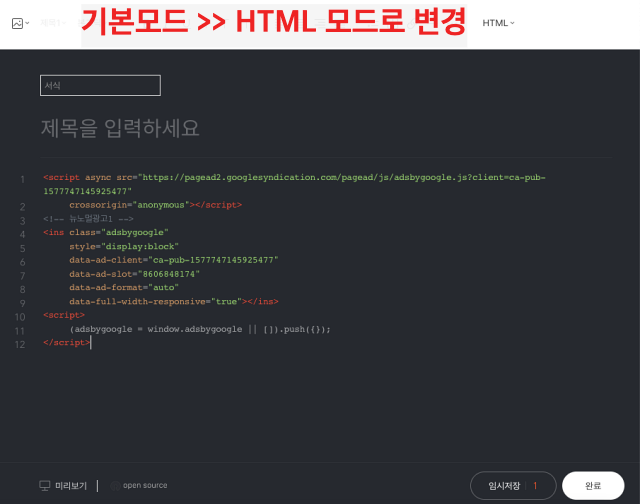Click the adsbygoogle push code line

pos(200,329)
